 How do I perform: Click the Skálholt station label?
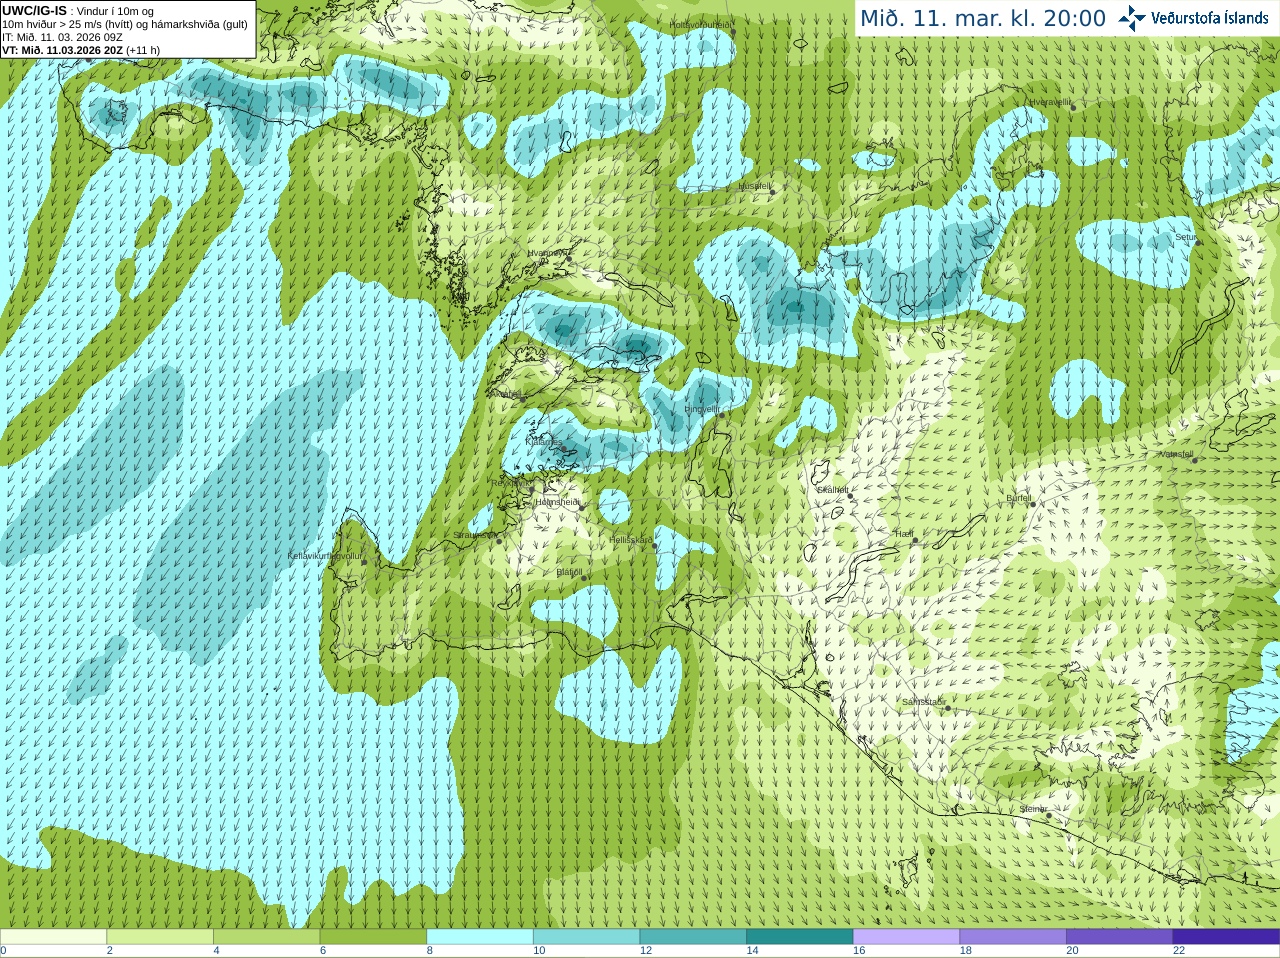[x=833, y=490]
